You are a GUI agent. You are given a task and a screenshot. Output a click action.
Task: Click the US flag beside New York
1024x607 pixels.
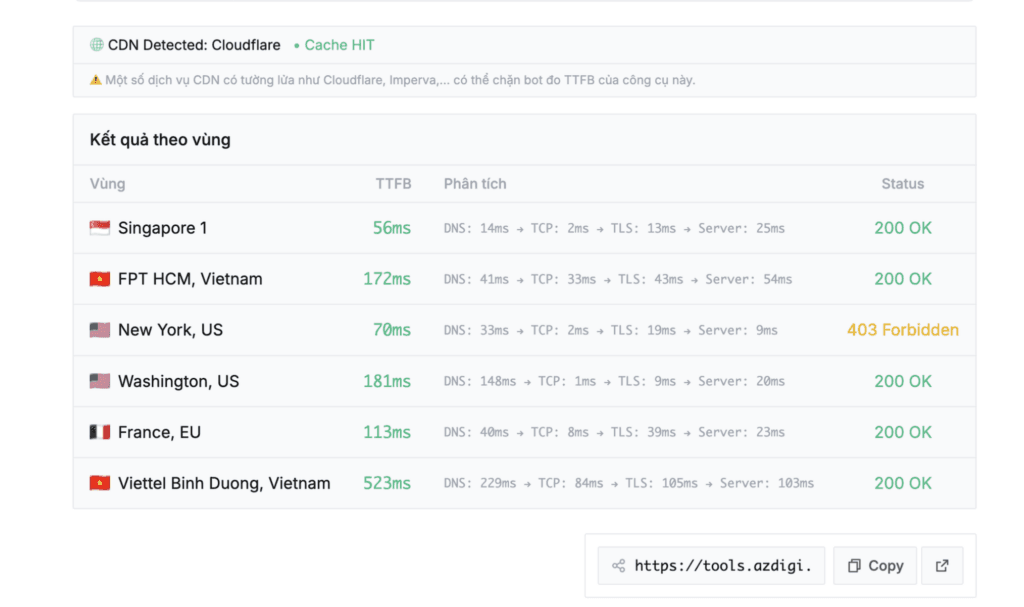pyautogui.click(x=99, y=330)
